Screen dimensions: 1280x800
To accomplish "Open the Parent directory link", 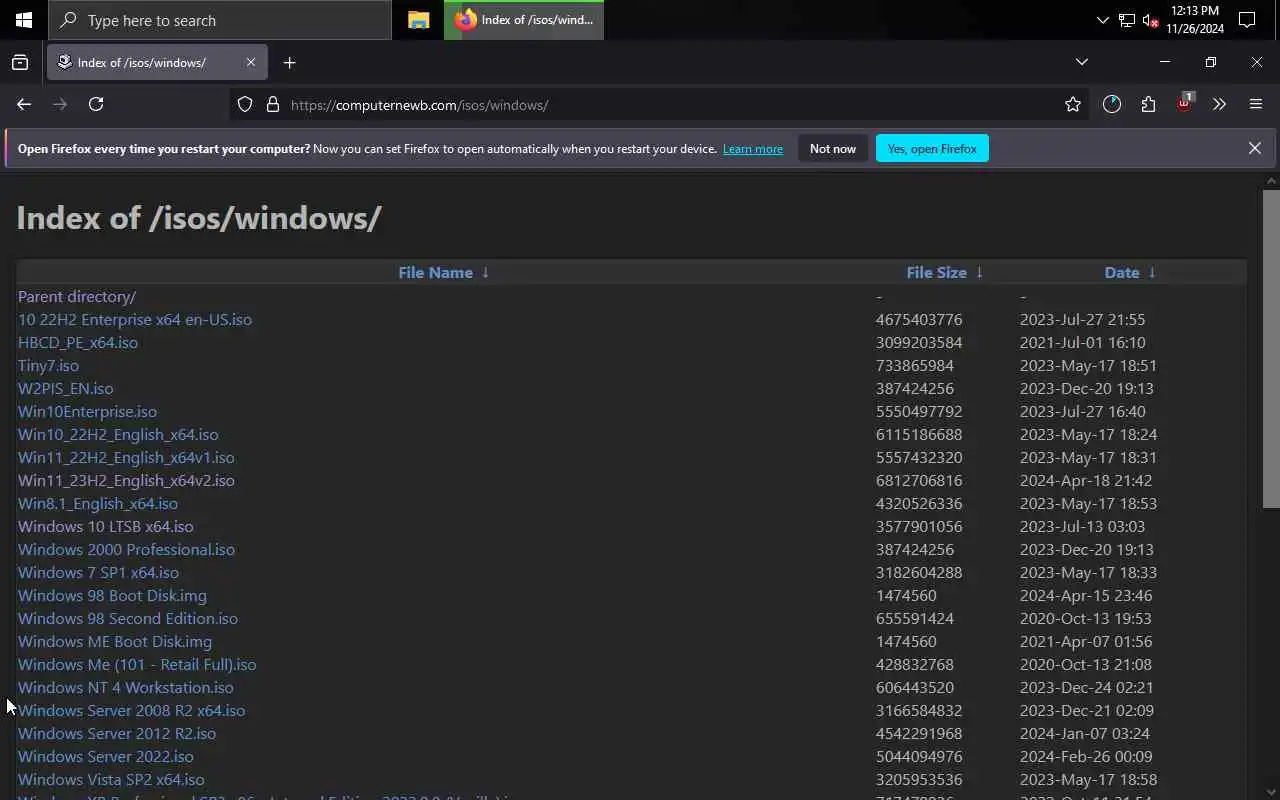I will (x=77, y=296).
